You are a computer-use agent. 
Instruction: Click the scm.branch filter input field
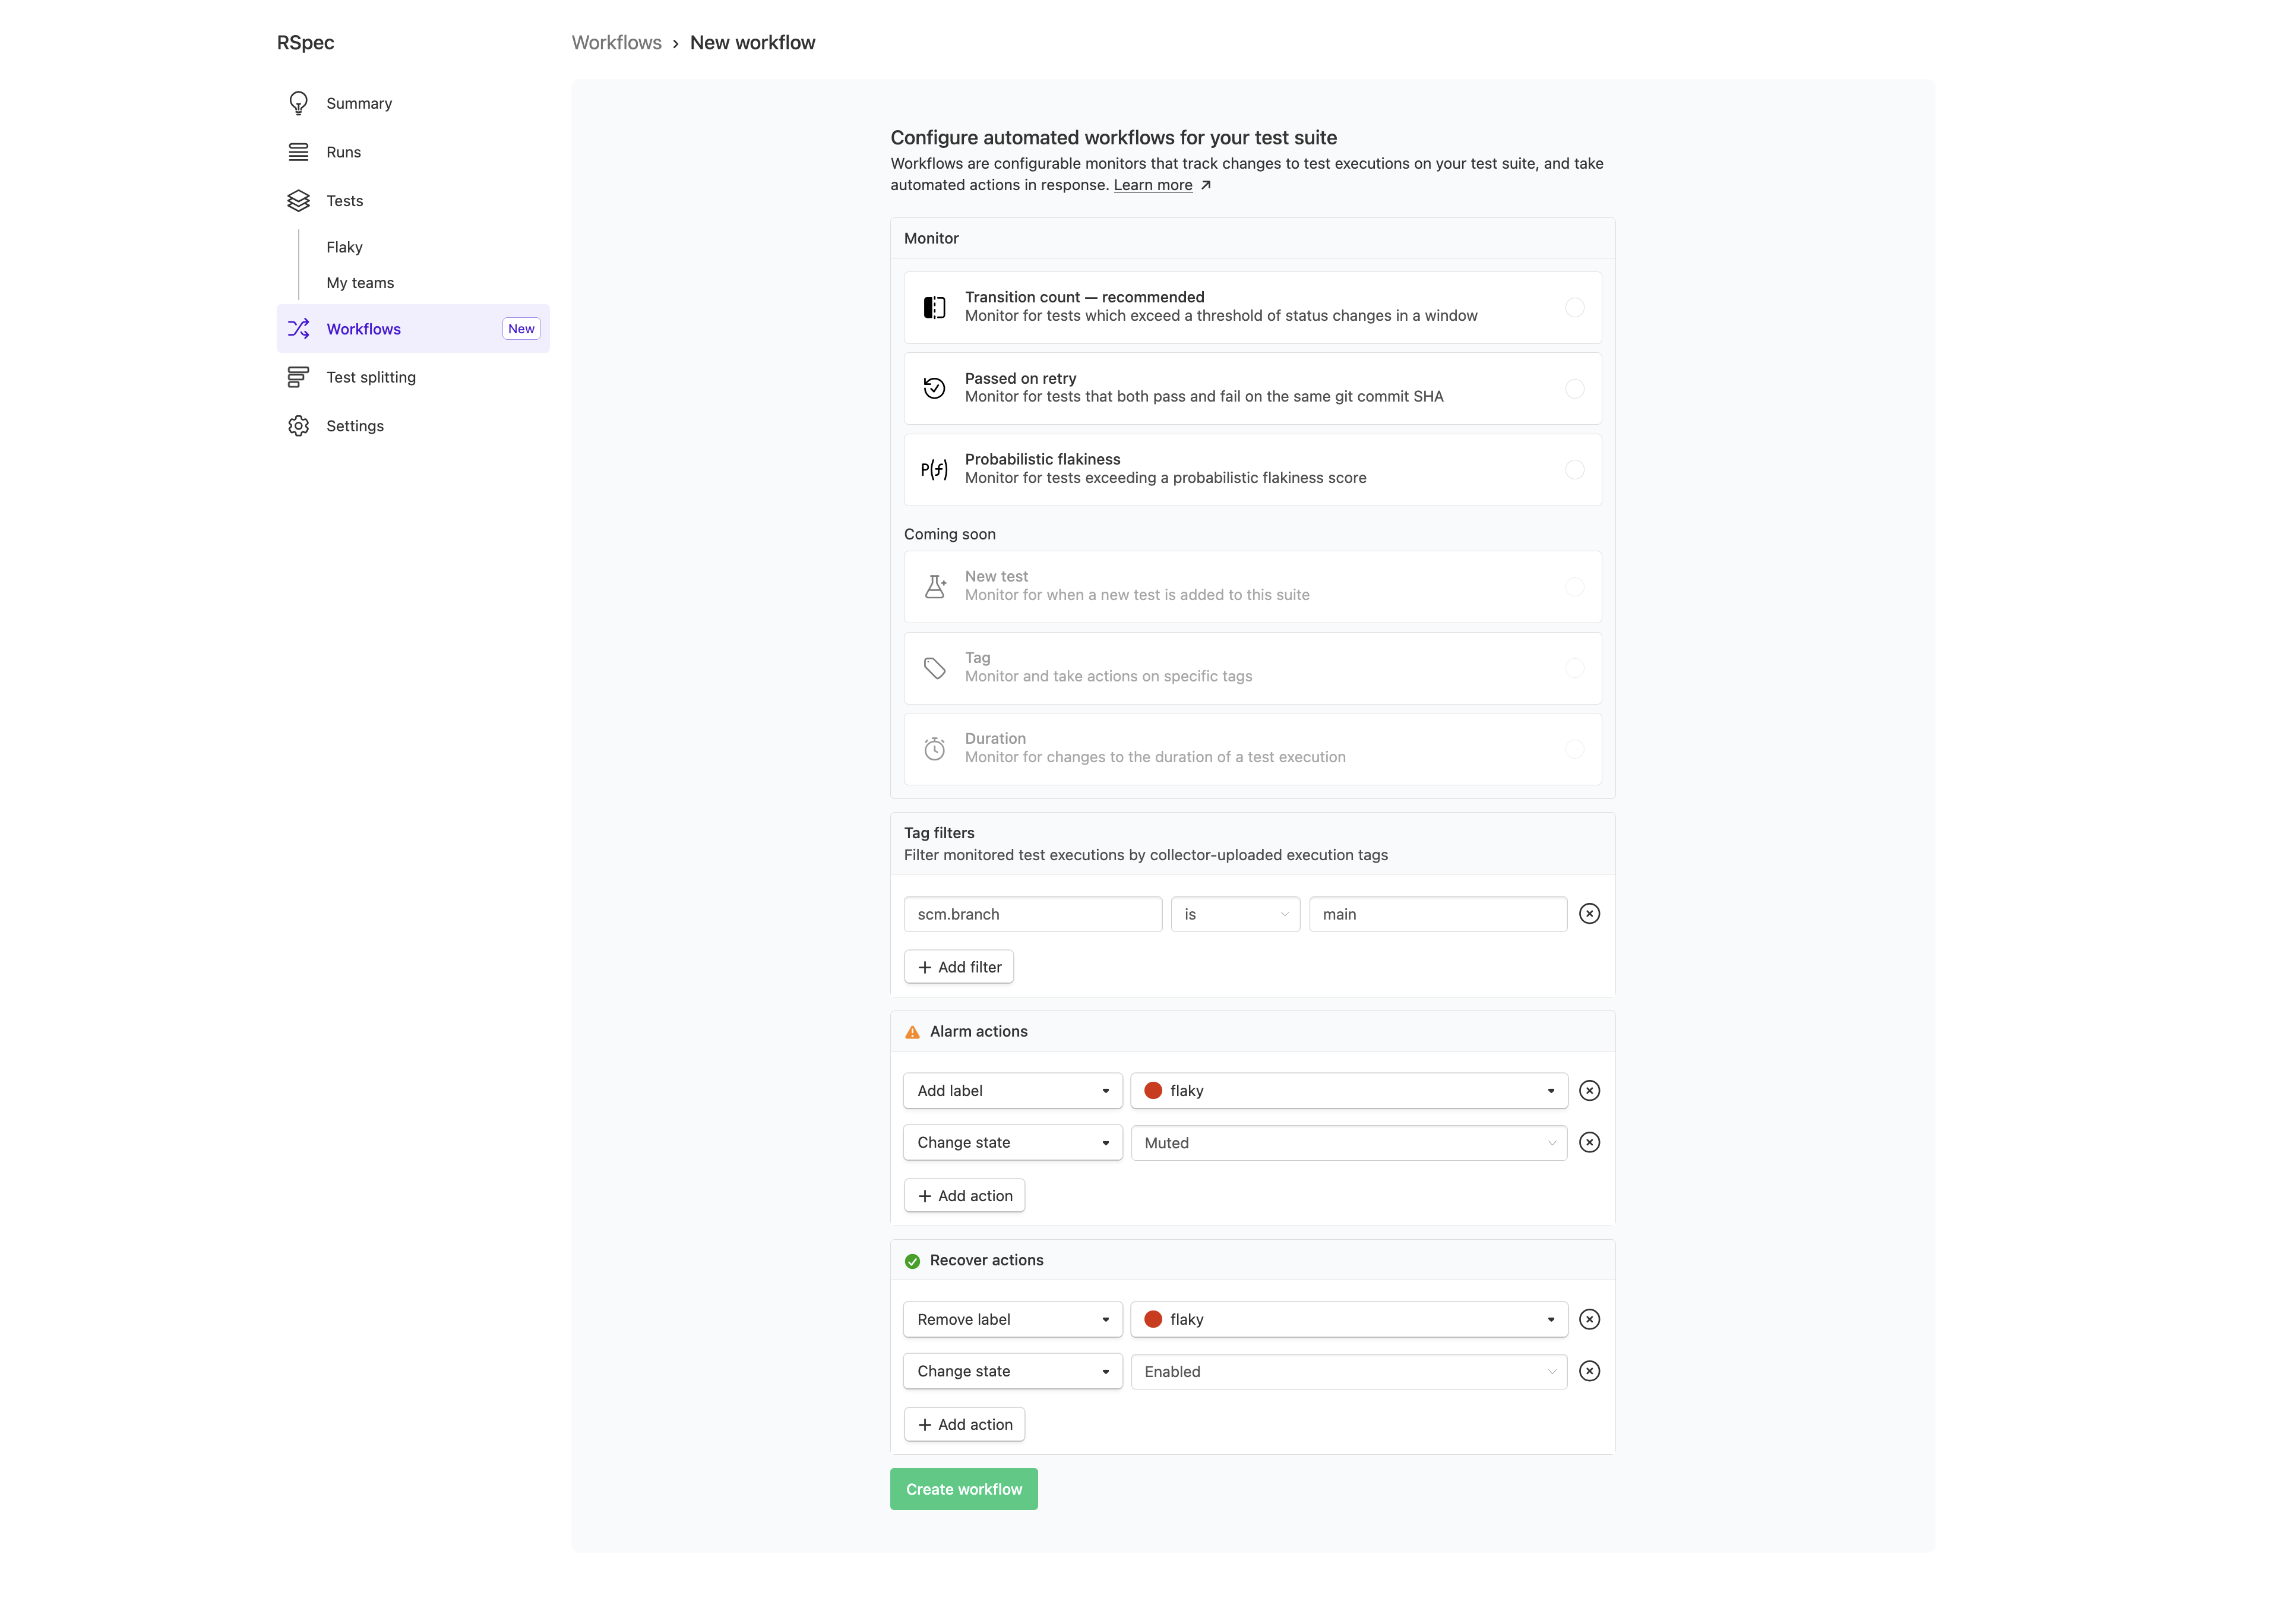(x=1032, y=913)
